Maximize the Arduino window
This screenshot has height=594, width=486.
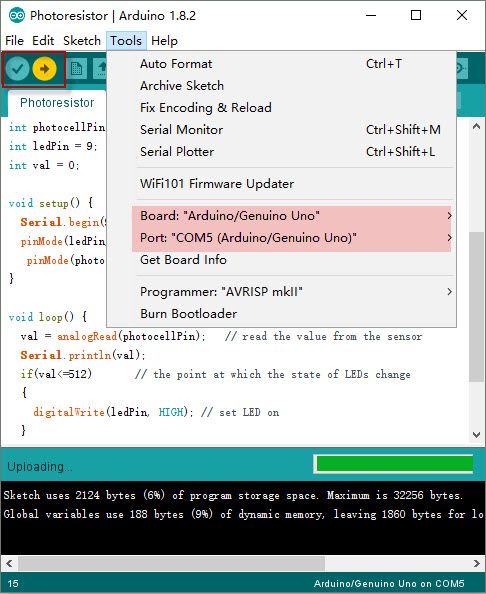tap(416, 16)
